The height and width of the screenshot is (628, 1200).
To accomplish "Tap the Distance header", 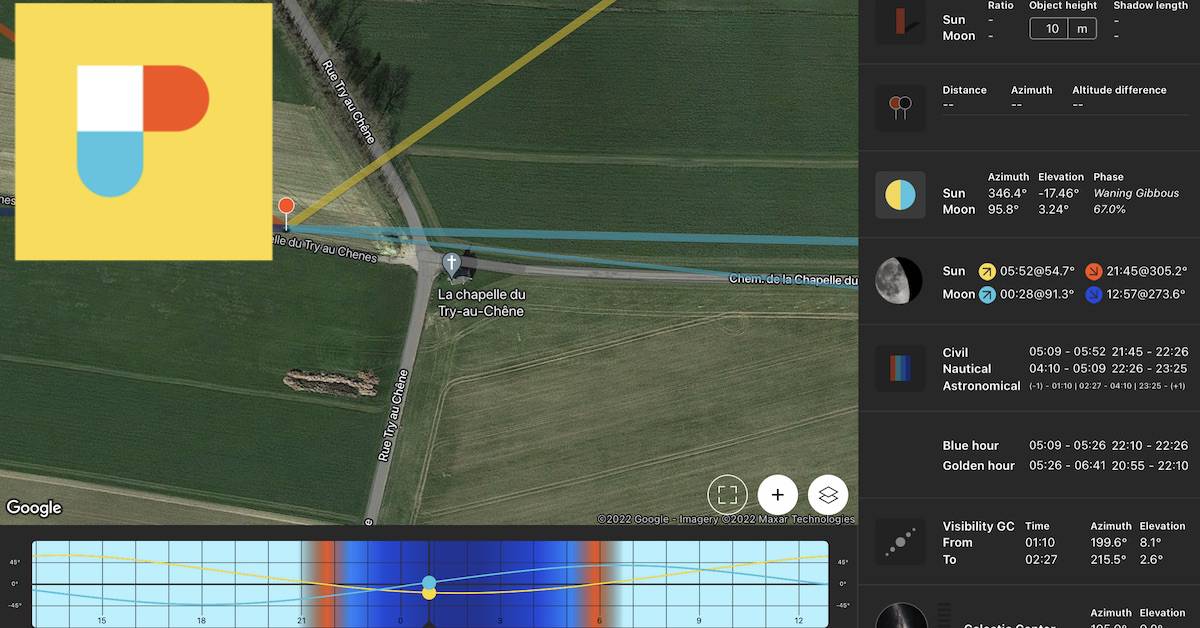I will pos(964,90).
